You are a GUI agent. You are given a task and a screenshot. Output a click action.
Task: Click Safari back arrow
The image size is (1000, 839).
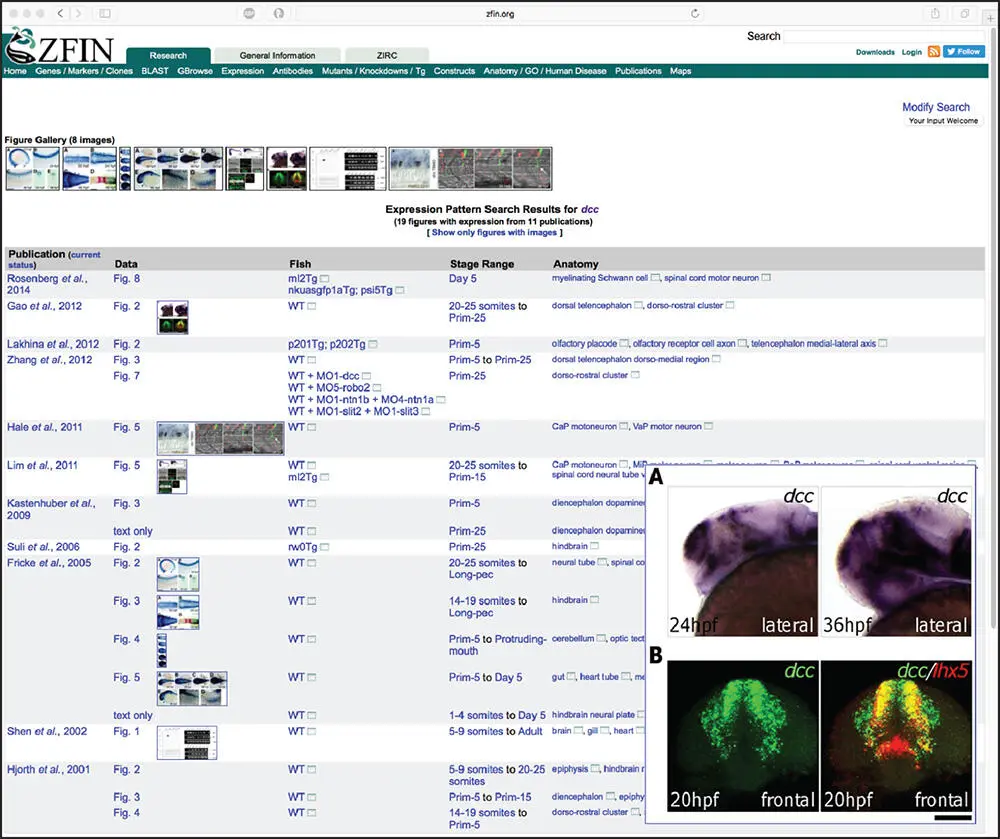coord(60,13)
